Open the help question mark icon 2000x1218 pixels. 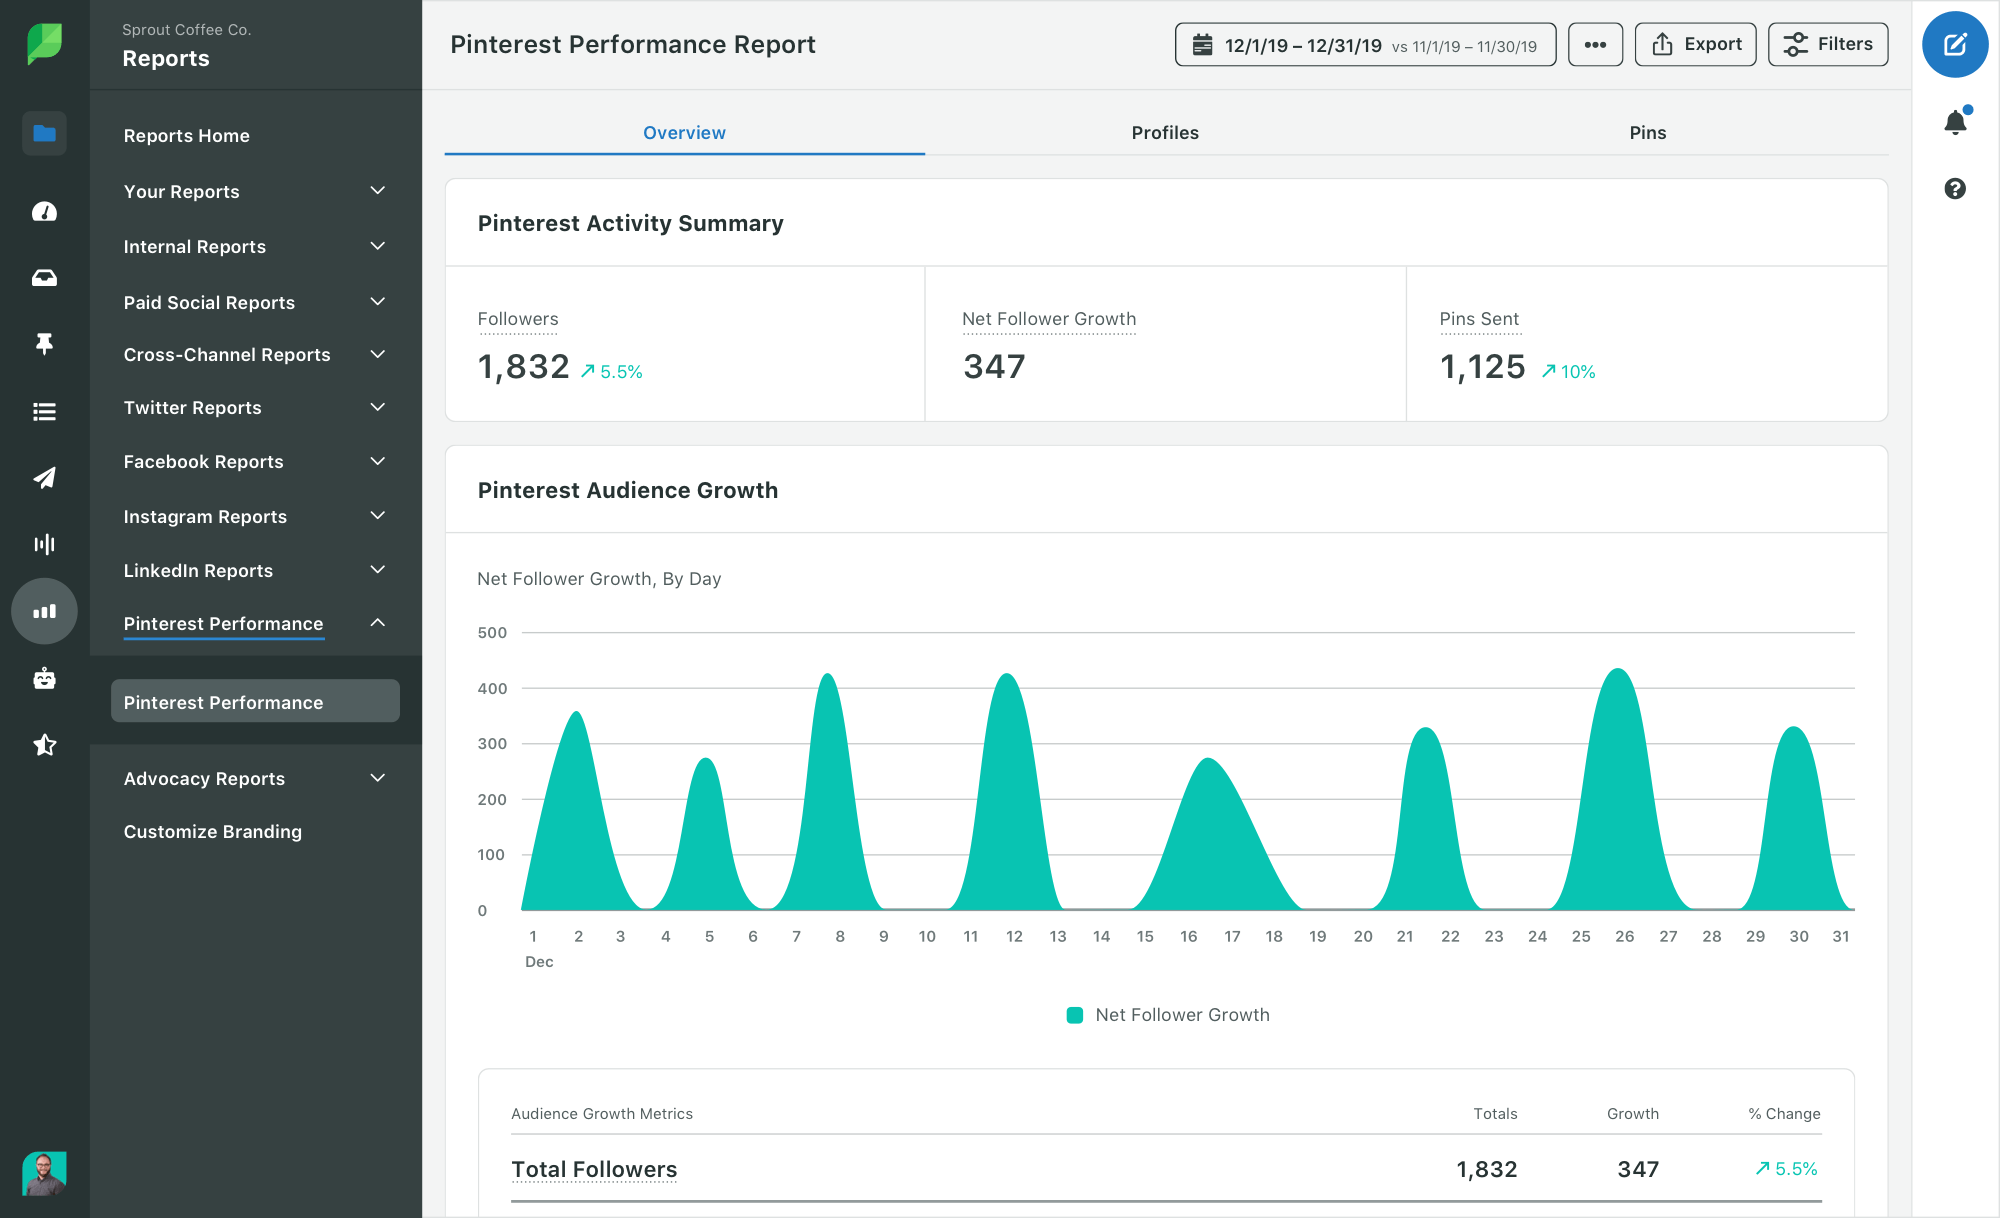point(1955,188)
